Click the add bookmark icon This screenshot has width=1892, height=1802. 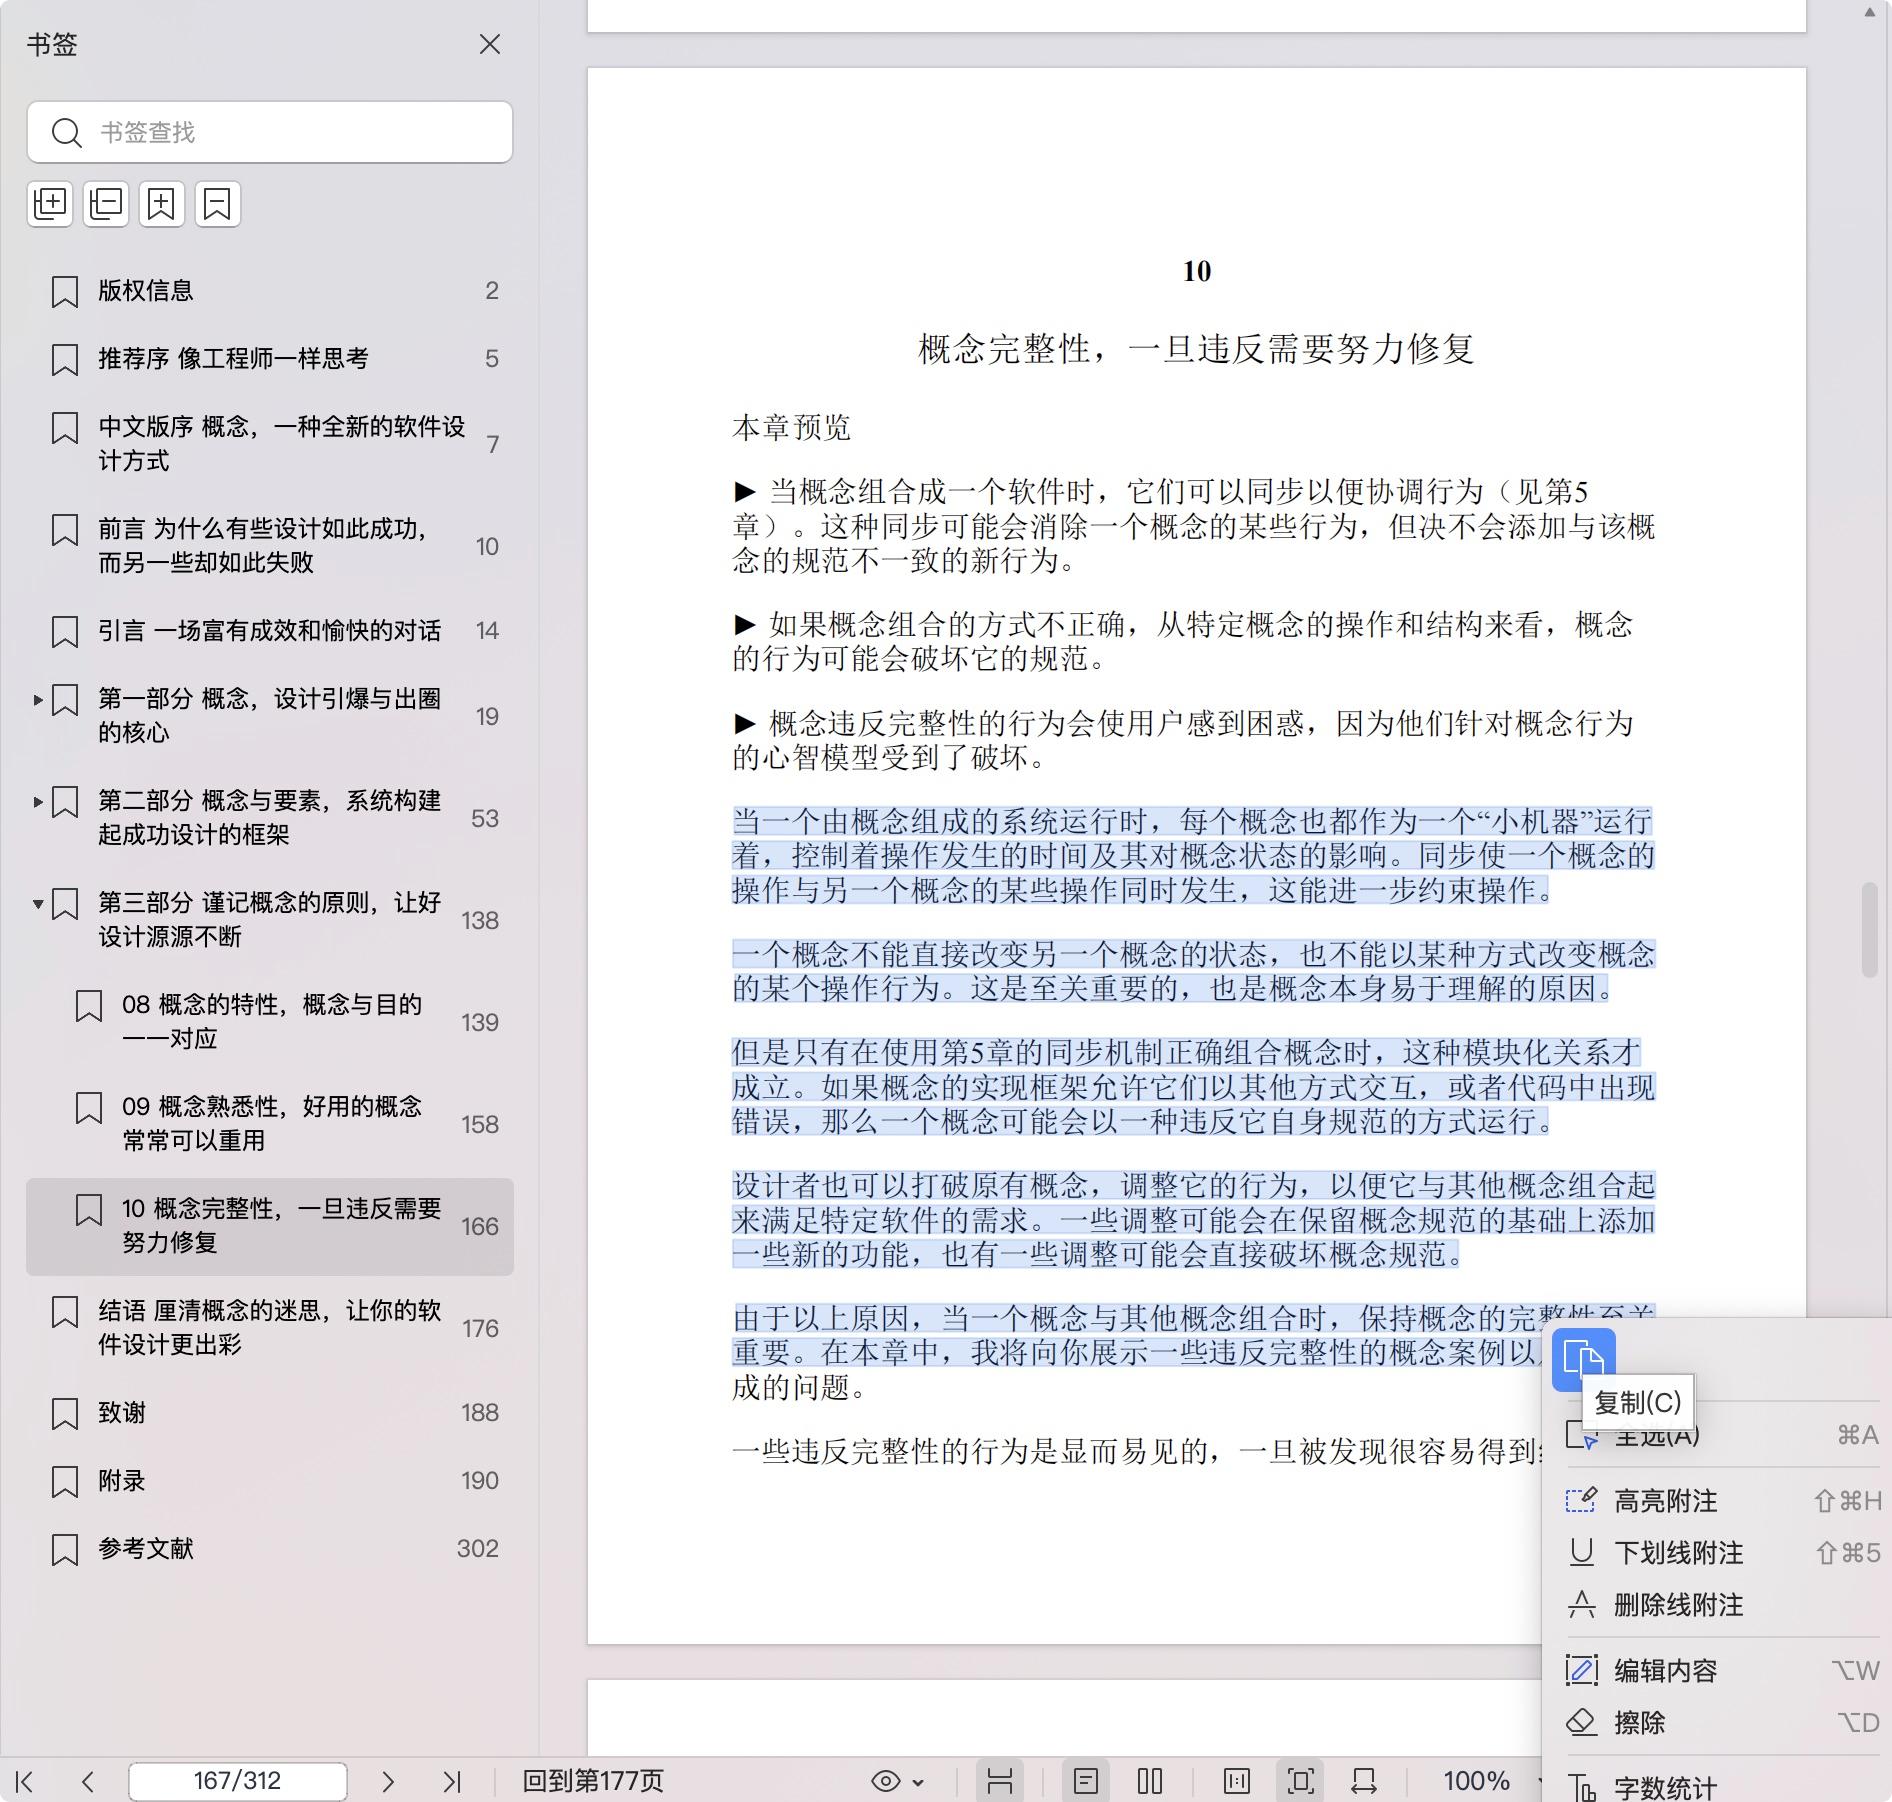pos(162,204)
